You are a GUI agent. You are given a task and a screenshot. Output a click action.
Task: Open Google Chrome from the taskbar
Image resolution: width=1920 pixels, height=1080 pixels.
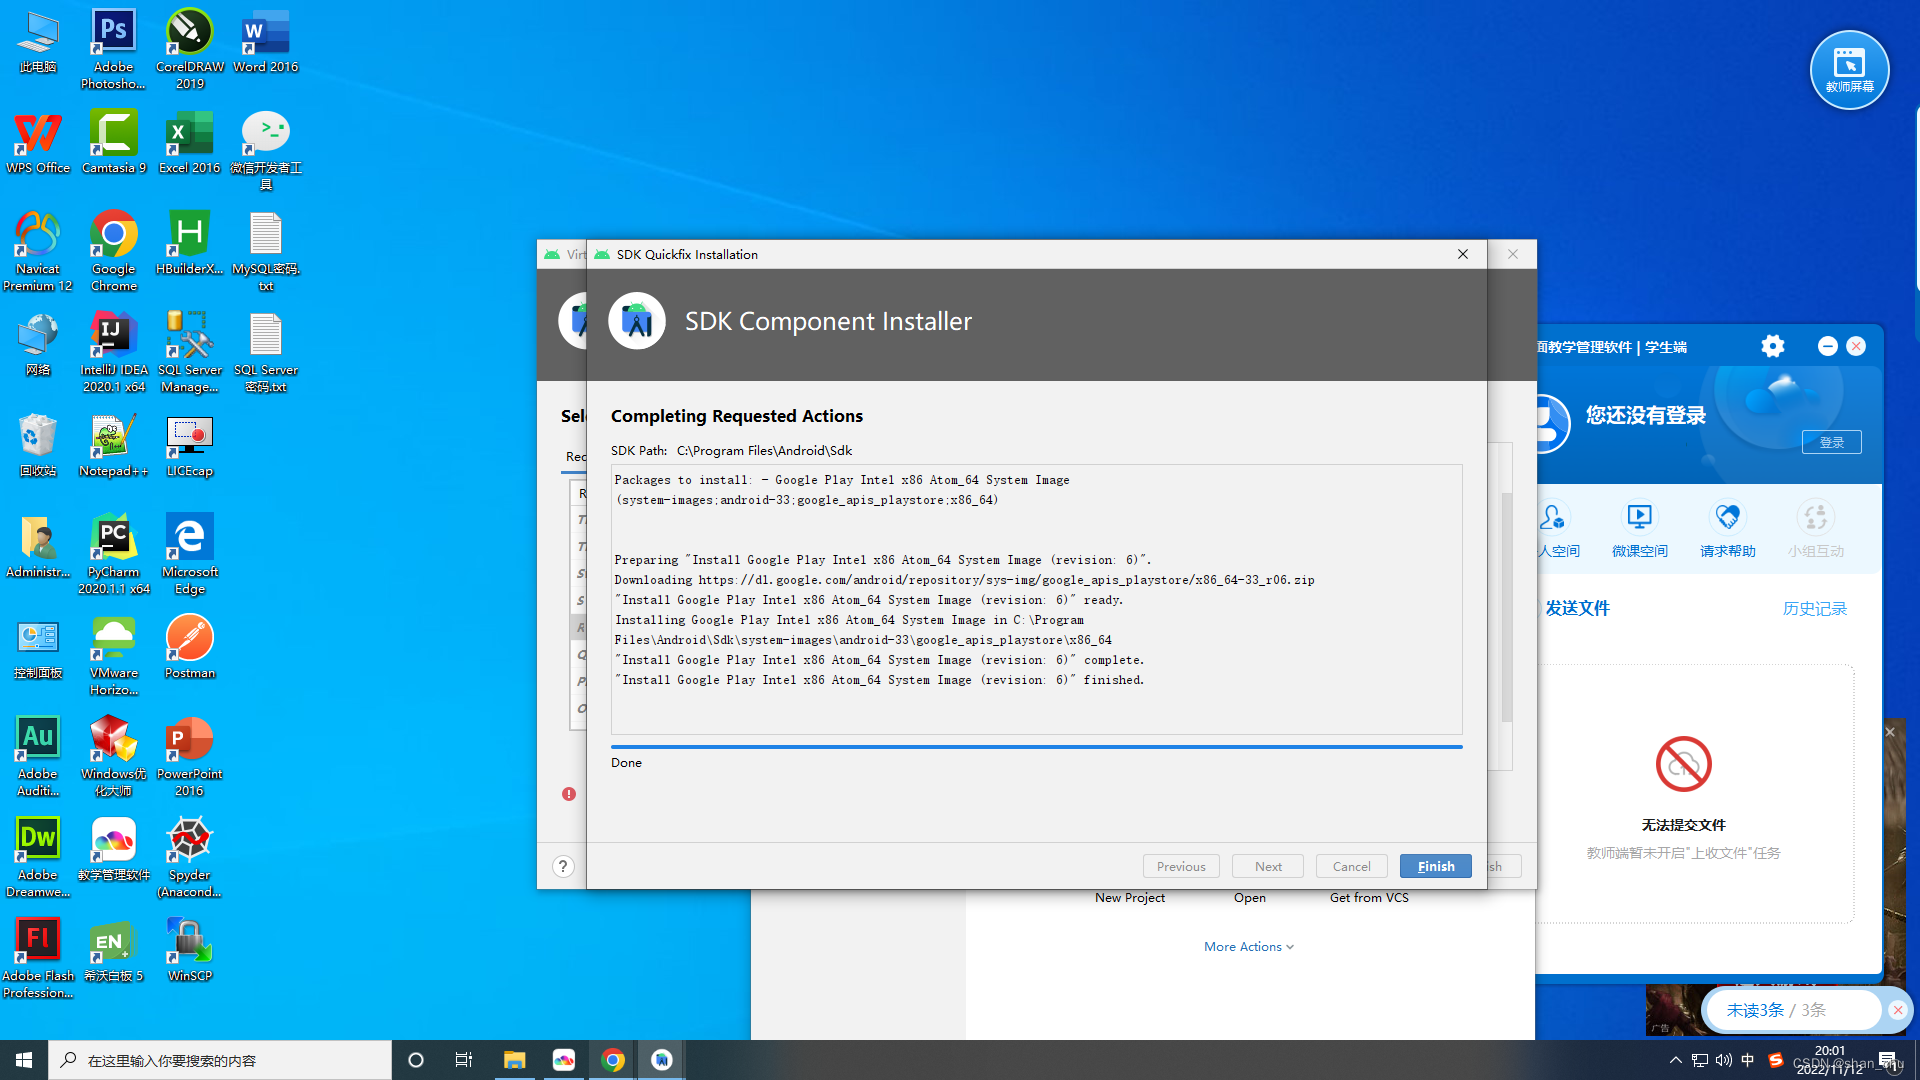613,1060
